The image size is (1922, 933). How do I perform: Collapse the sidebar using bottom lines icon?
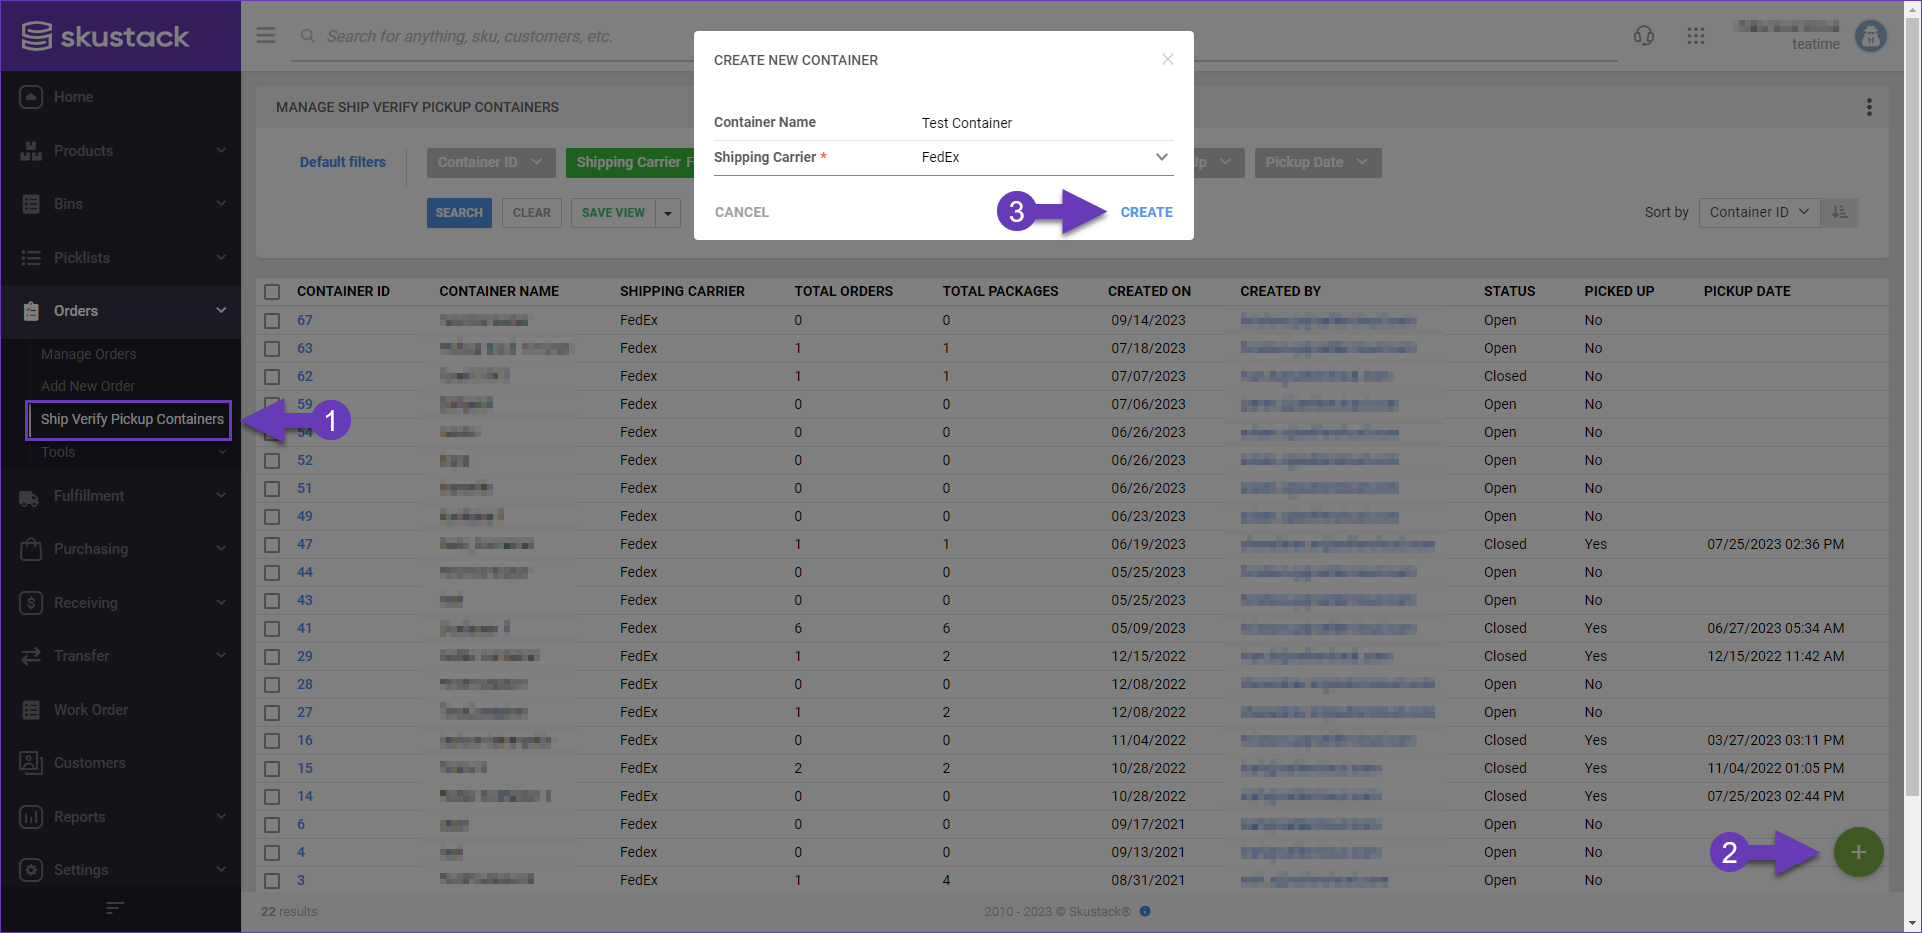tap(115, 908)
